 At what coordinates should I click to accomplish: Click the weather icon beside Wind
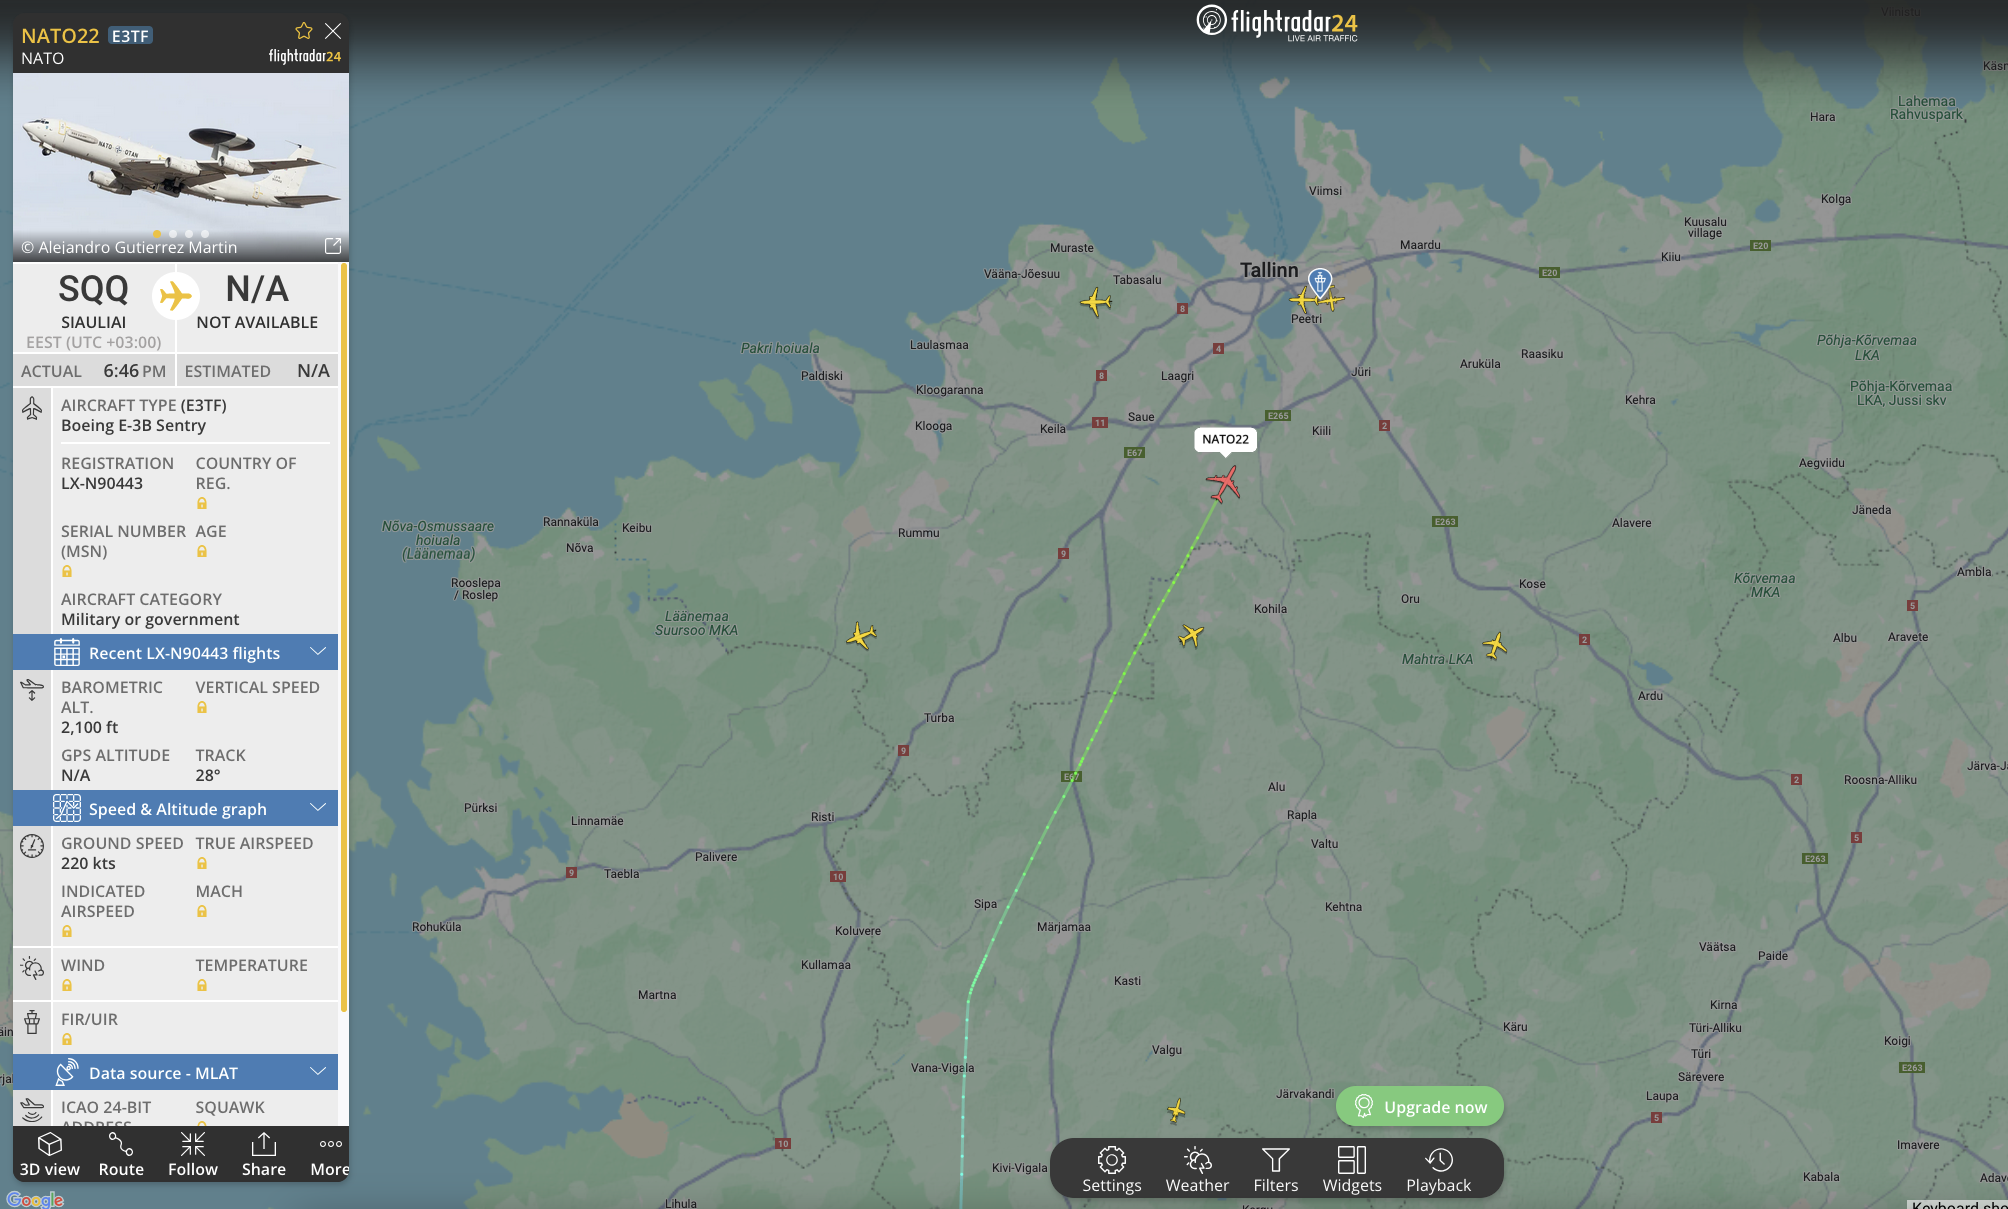[32, 968]
